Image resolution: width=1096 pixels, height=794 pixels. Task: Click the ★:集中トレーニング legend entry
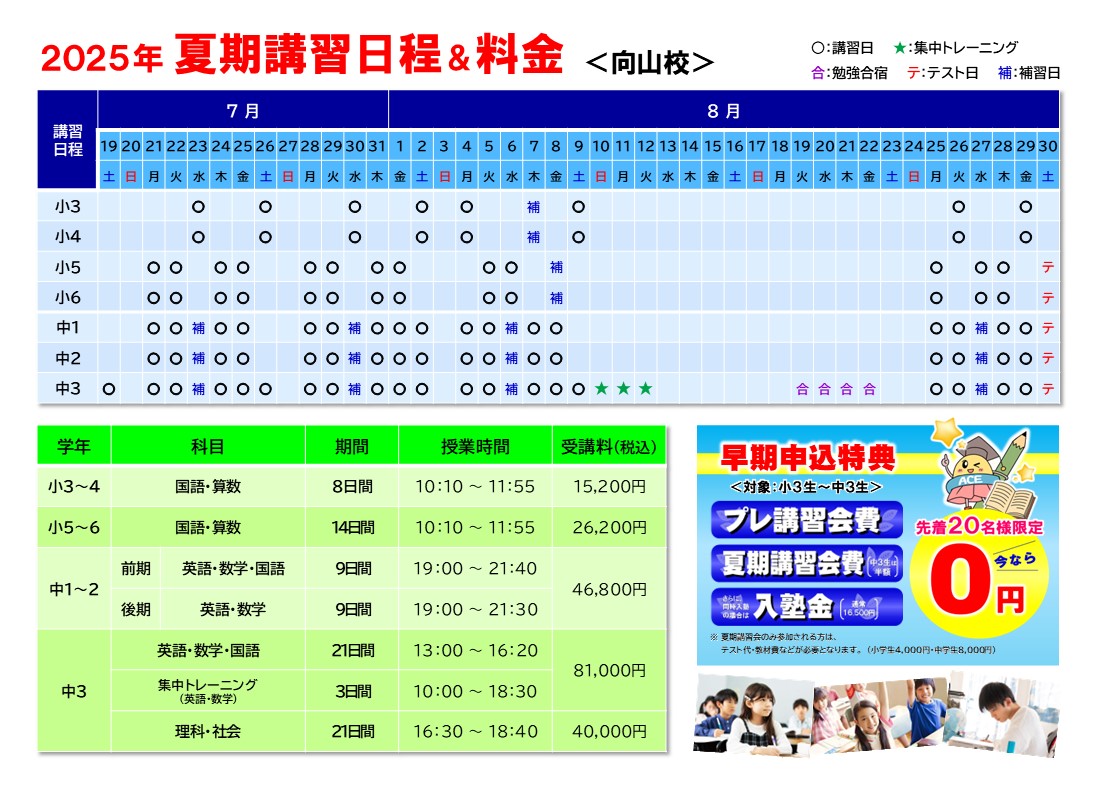point(956,48)
